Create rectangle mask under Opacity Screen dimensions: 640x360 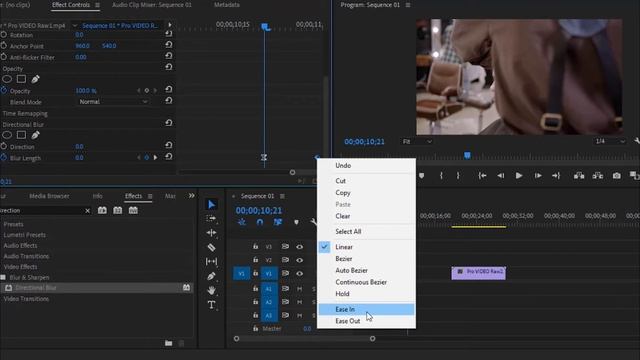(21, 79)
